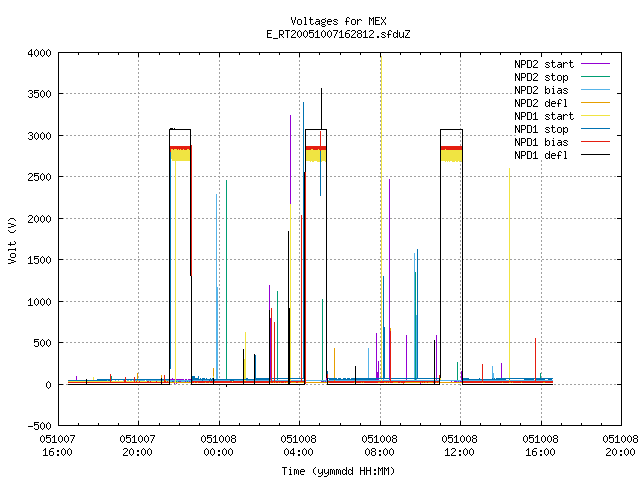This screenshot has height=480, width=640.
Task: Select the 'NPD1 defl' legend label
Action: 541,156
